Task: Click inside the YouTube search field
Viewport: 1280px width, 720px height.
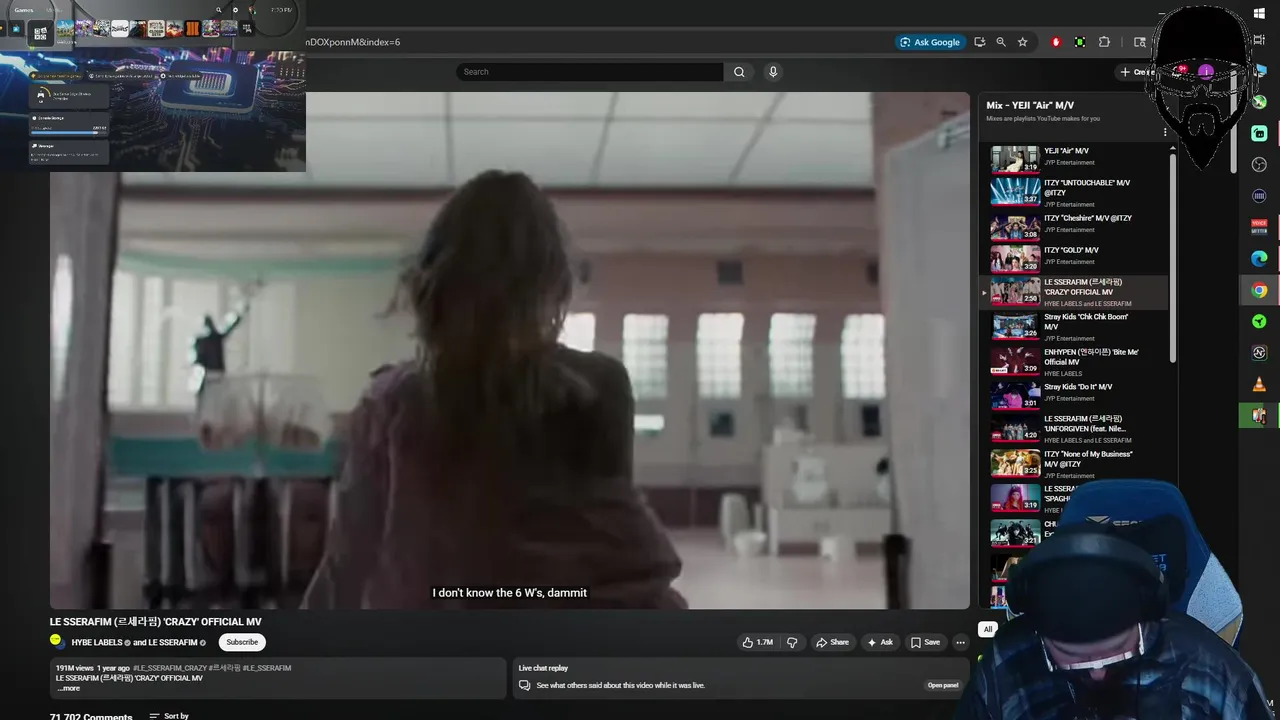Action: click(590, 72)
